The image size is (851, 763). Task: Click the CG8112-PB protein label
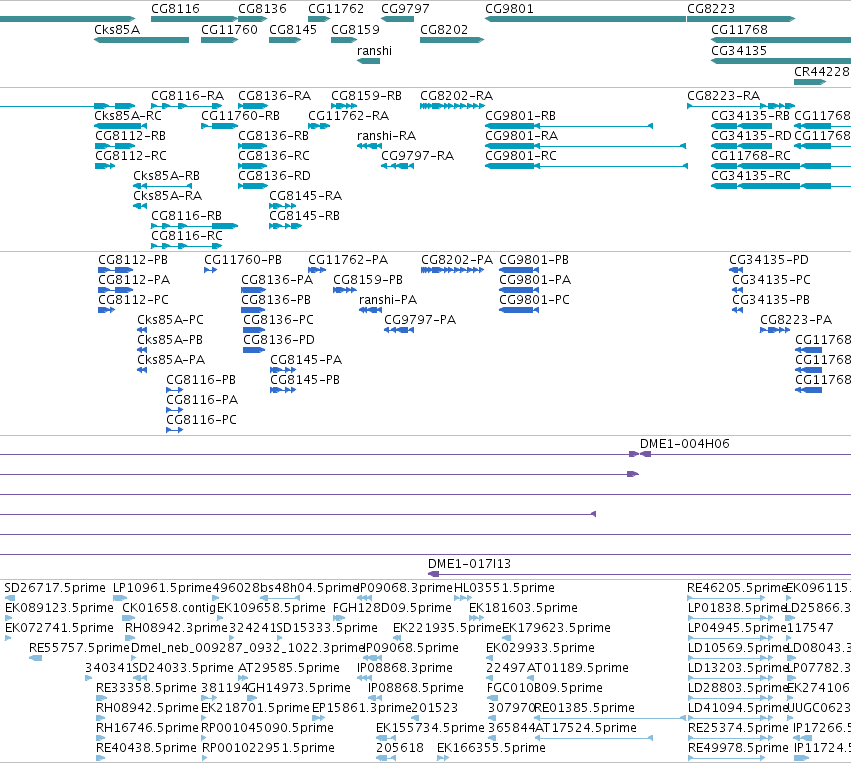coord(133,260)
